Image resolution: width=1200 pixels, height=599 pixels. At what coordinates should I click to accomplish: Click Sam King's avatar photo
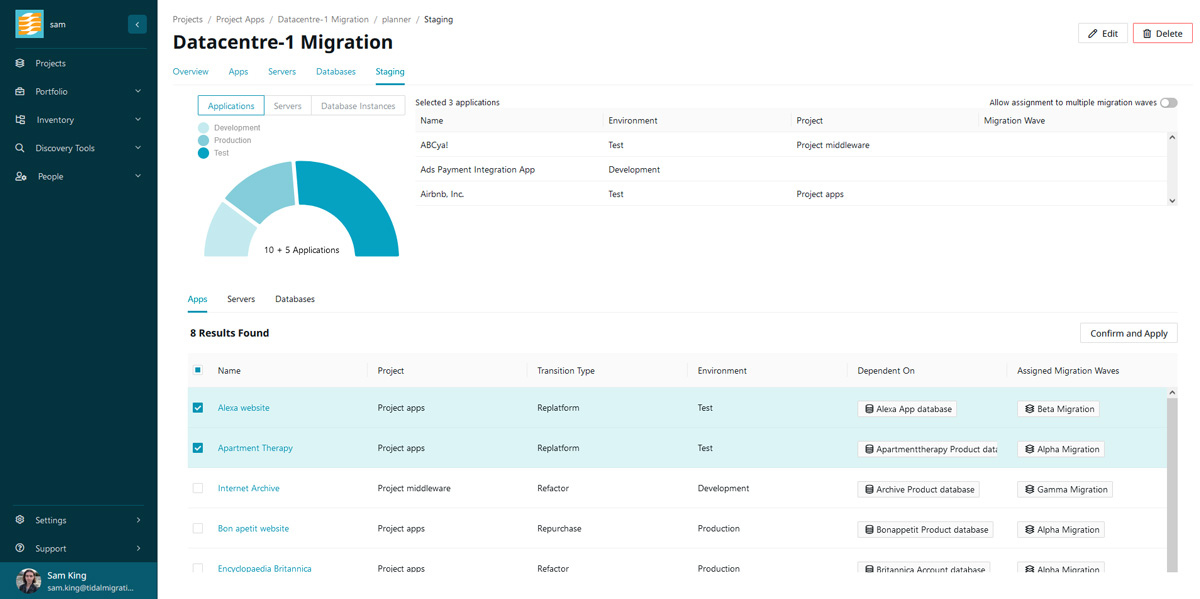tap(28, 581)
